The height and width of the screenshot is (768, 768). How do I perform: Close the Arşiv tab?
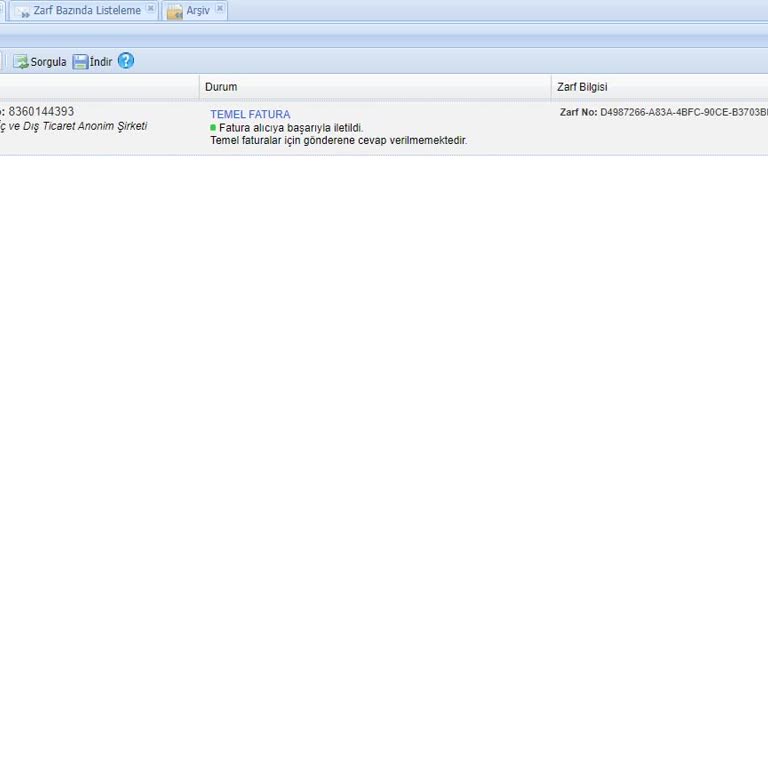pyautogui.click(x=220, y=9)
